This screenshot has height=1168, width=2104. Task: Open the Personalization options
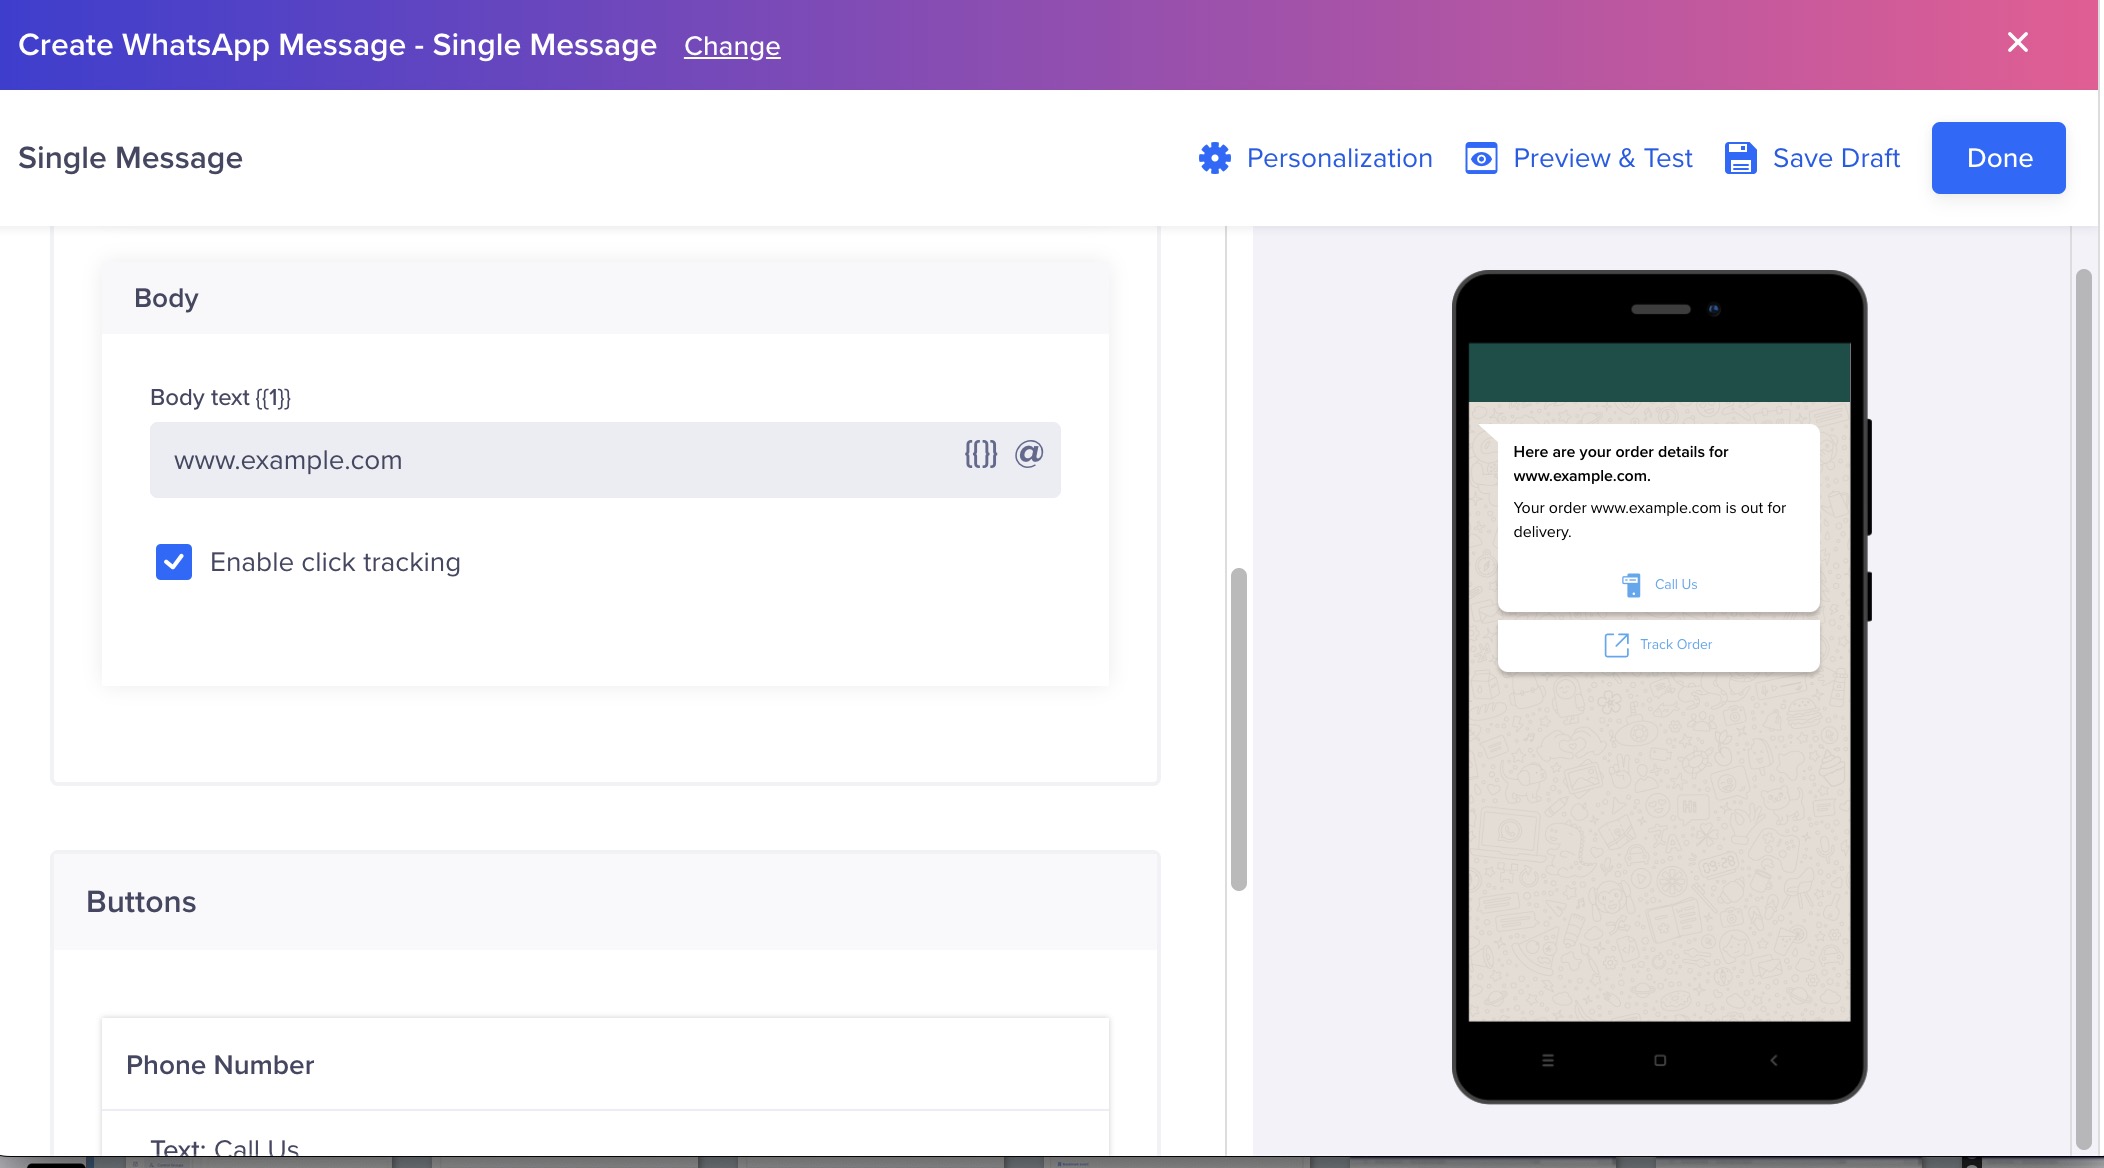[x=1316, y=158]
